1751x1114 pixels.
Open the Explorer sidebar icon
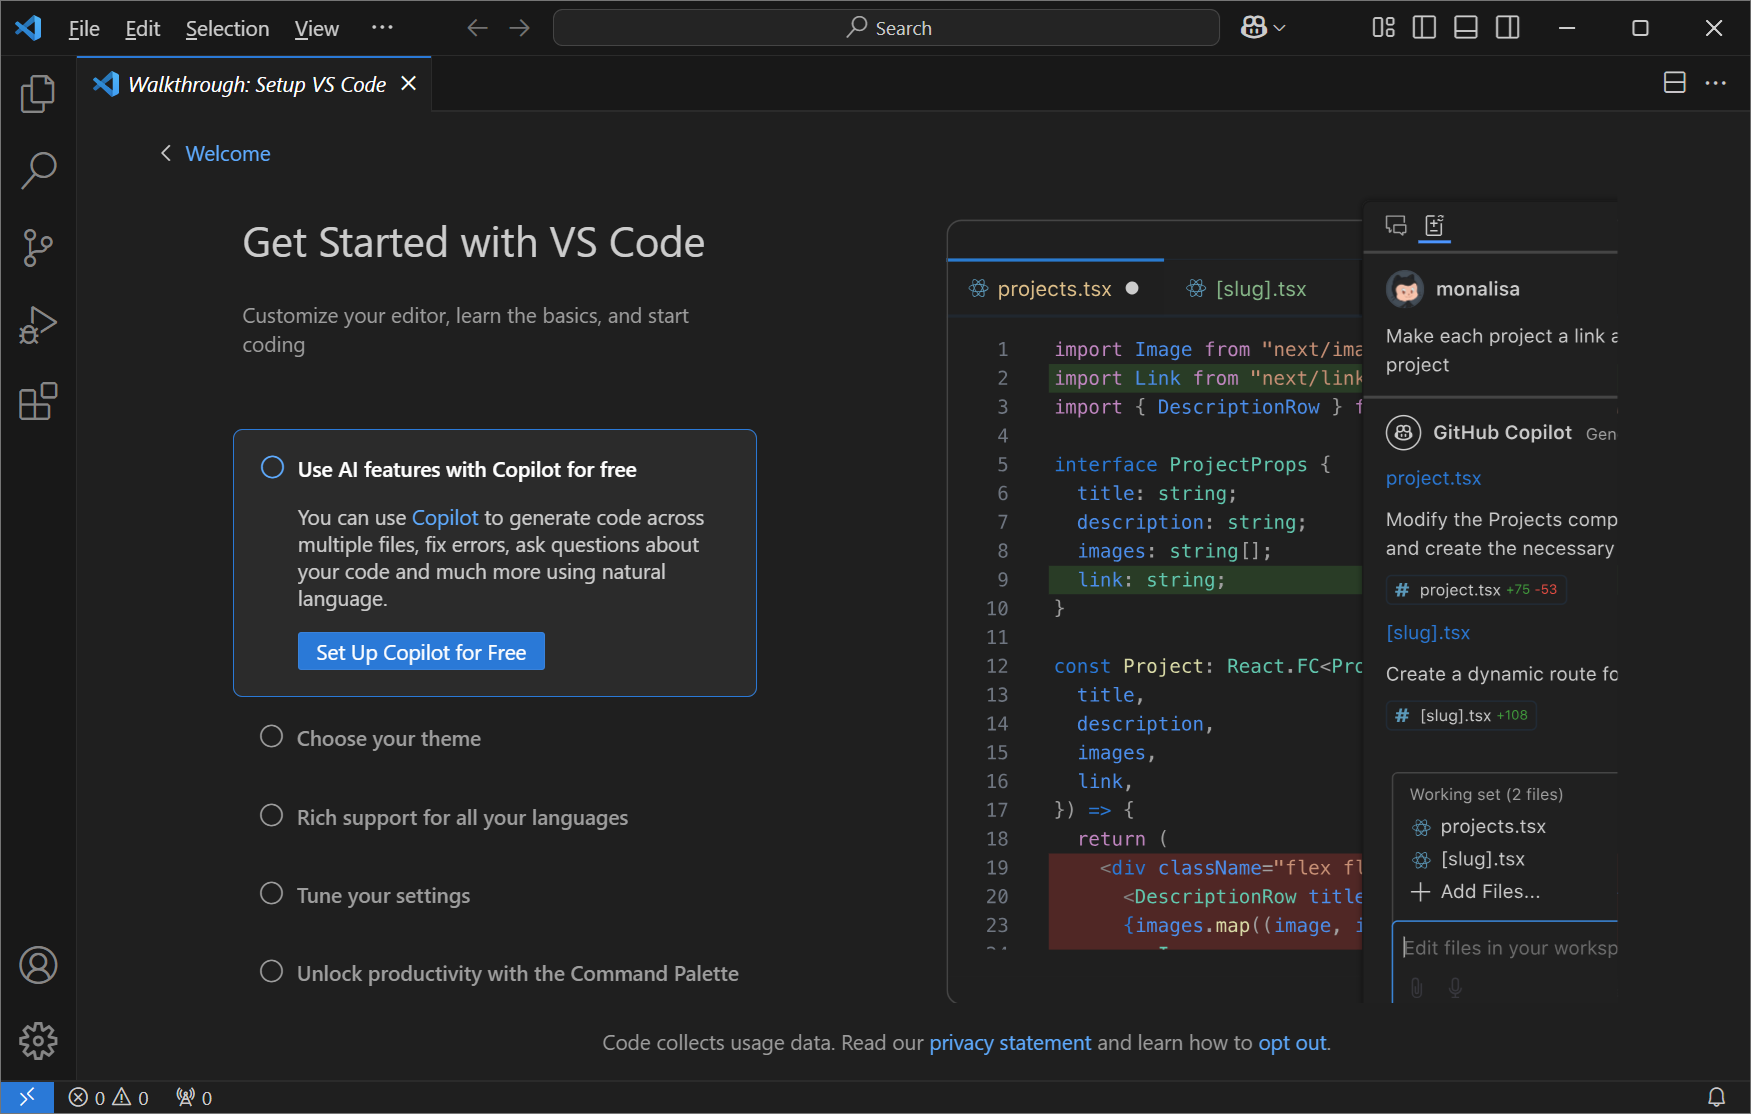click(x=38, y=93)
